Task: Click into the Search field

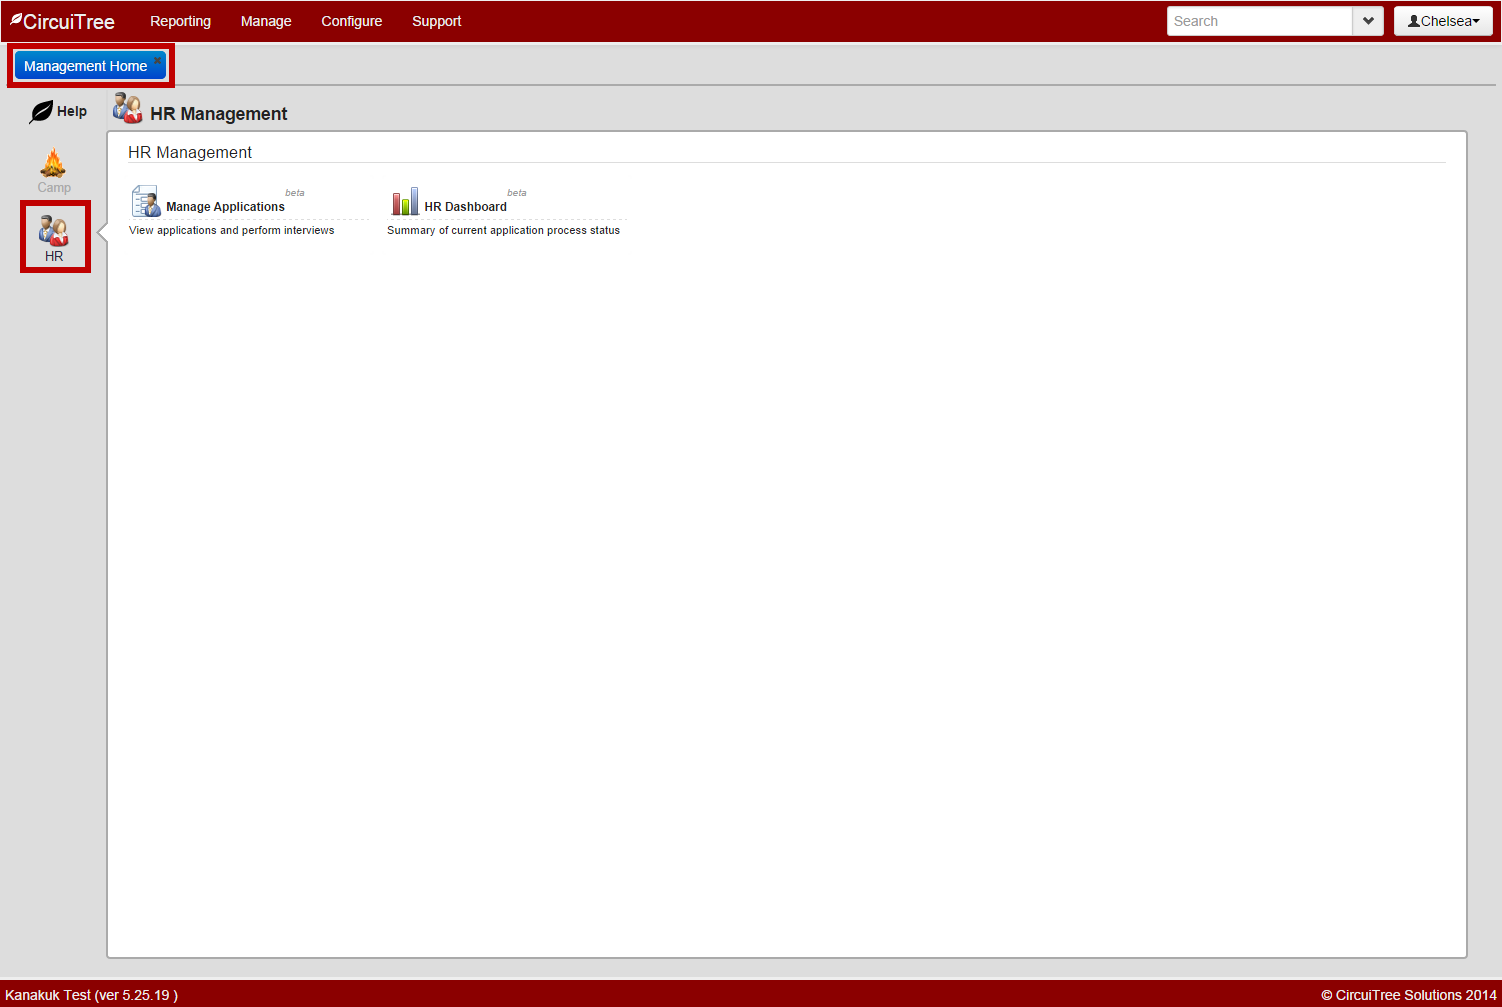Action: tap(1258, 21)
